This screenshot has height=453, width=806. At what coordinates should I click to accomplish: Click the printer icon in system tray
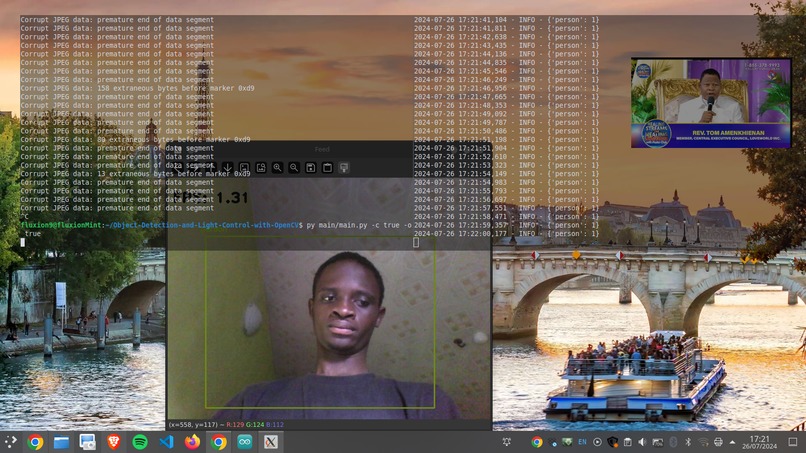click(x=718, y=442)
